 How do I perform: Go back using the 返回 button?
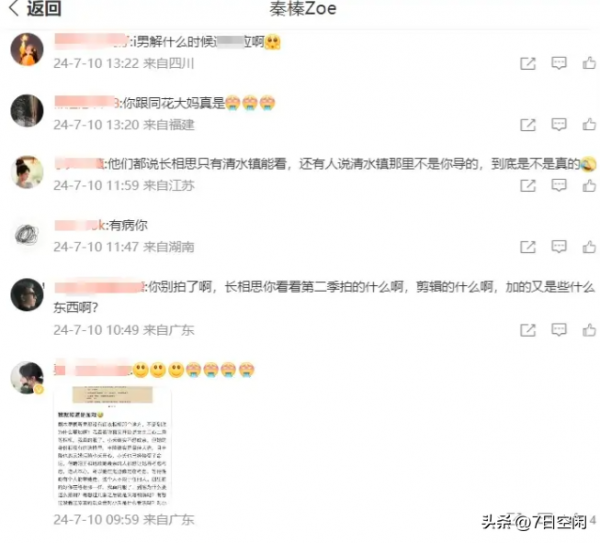(34, 8)
